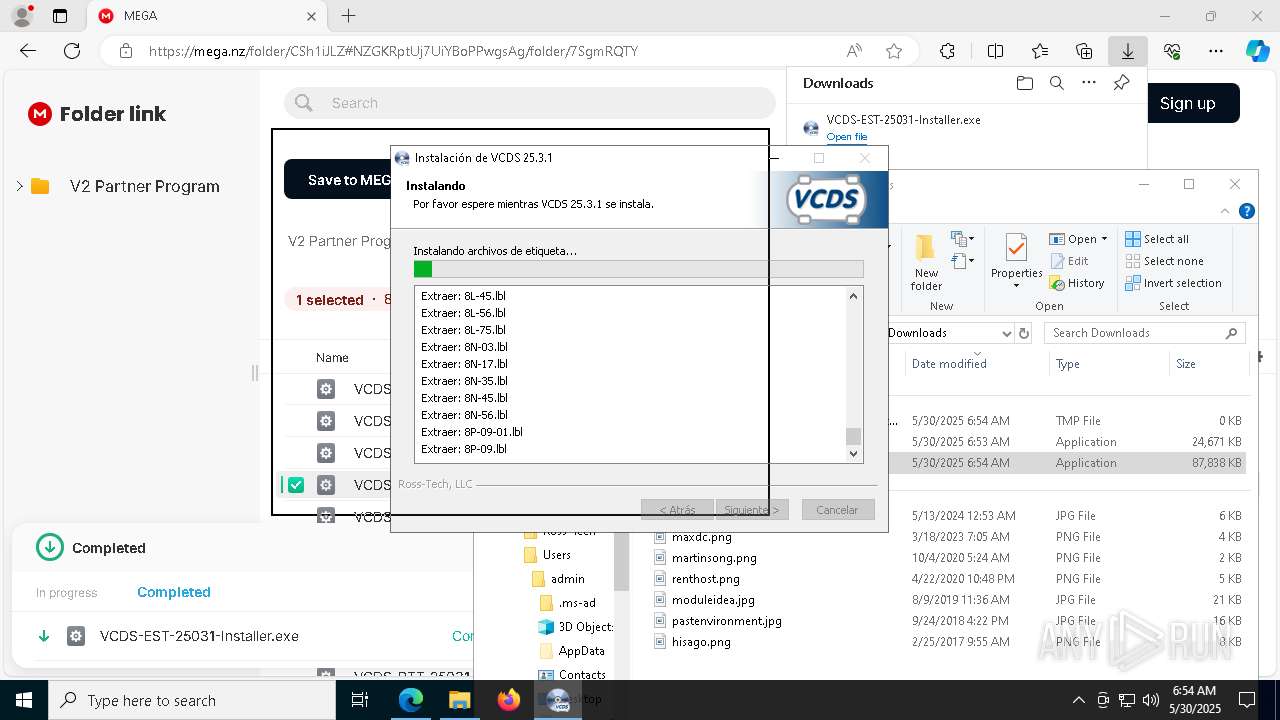
Task: Click Open file link for VCDS installer
Action: 846,136
